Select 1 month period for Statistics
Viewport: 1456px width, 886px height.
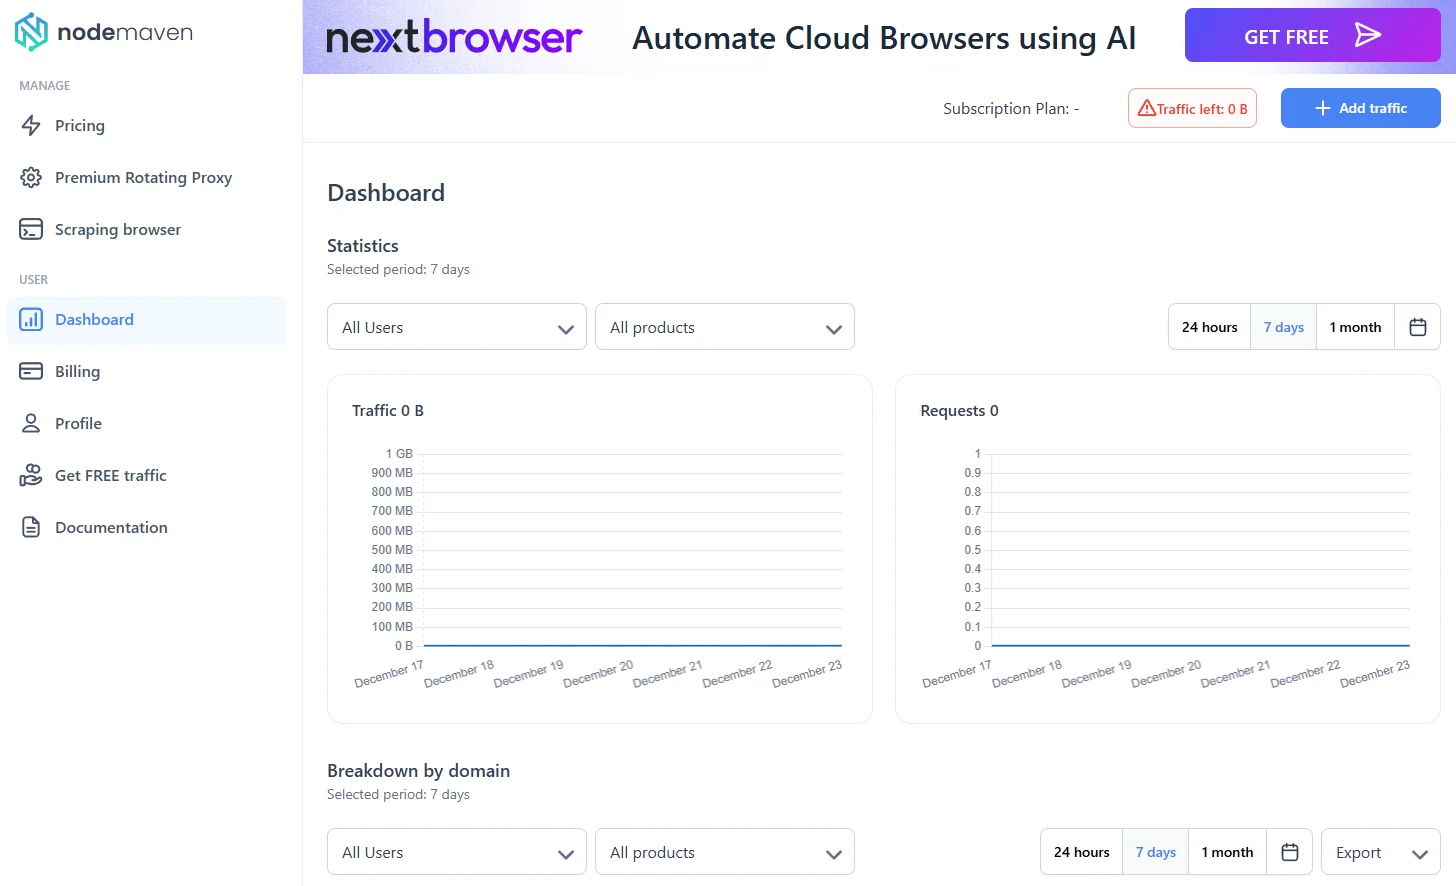tap(1355, 327)
